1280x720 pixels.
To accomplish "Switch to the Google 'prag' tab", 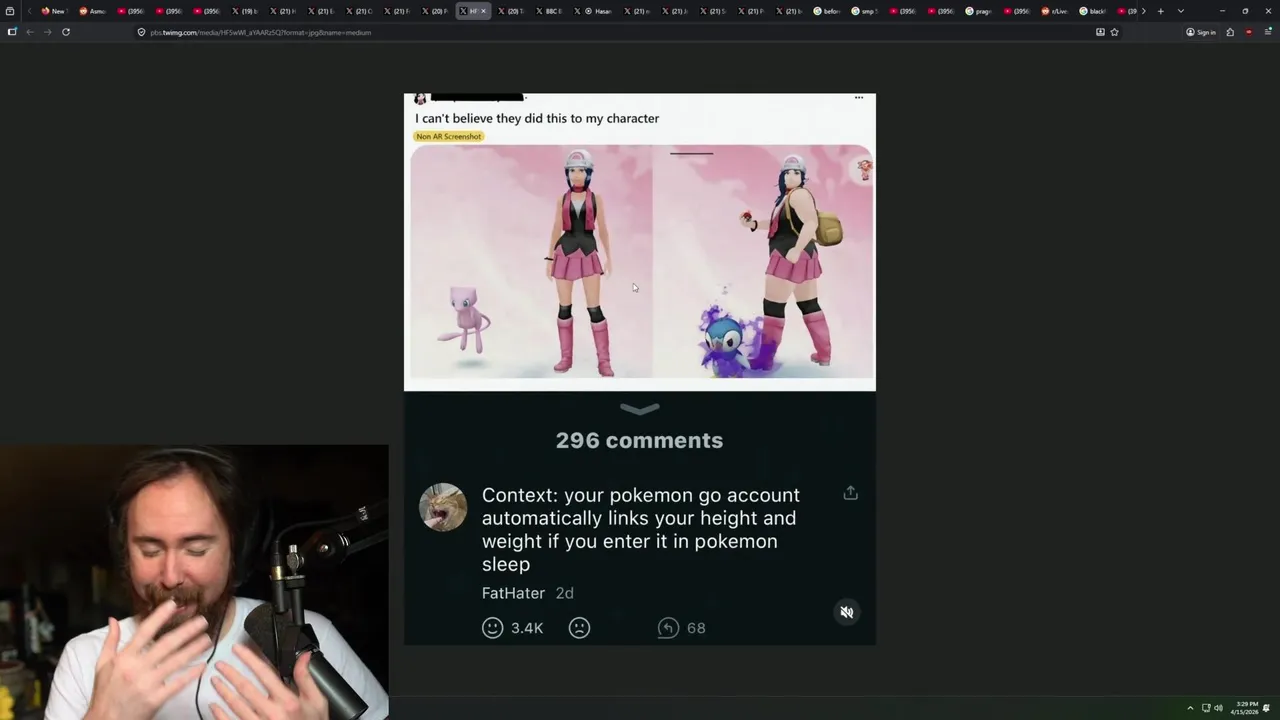I will 978,11.
